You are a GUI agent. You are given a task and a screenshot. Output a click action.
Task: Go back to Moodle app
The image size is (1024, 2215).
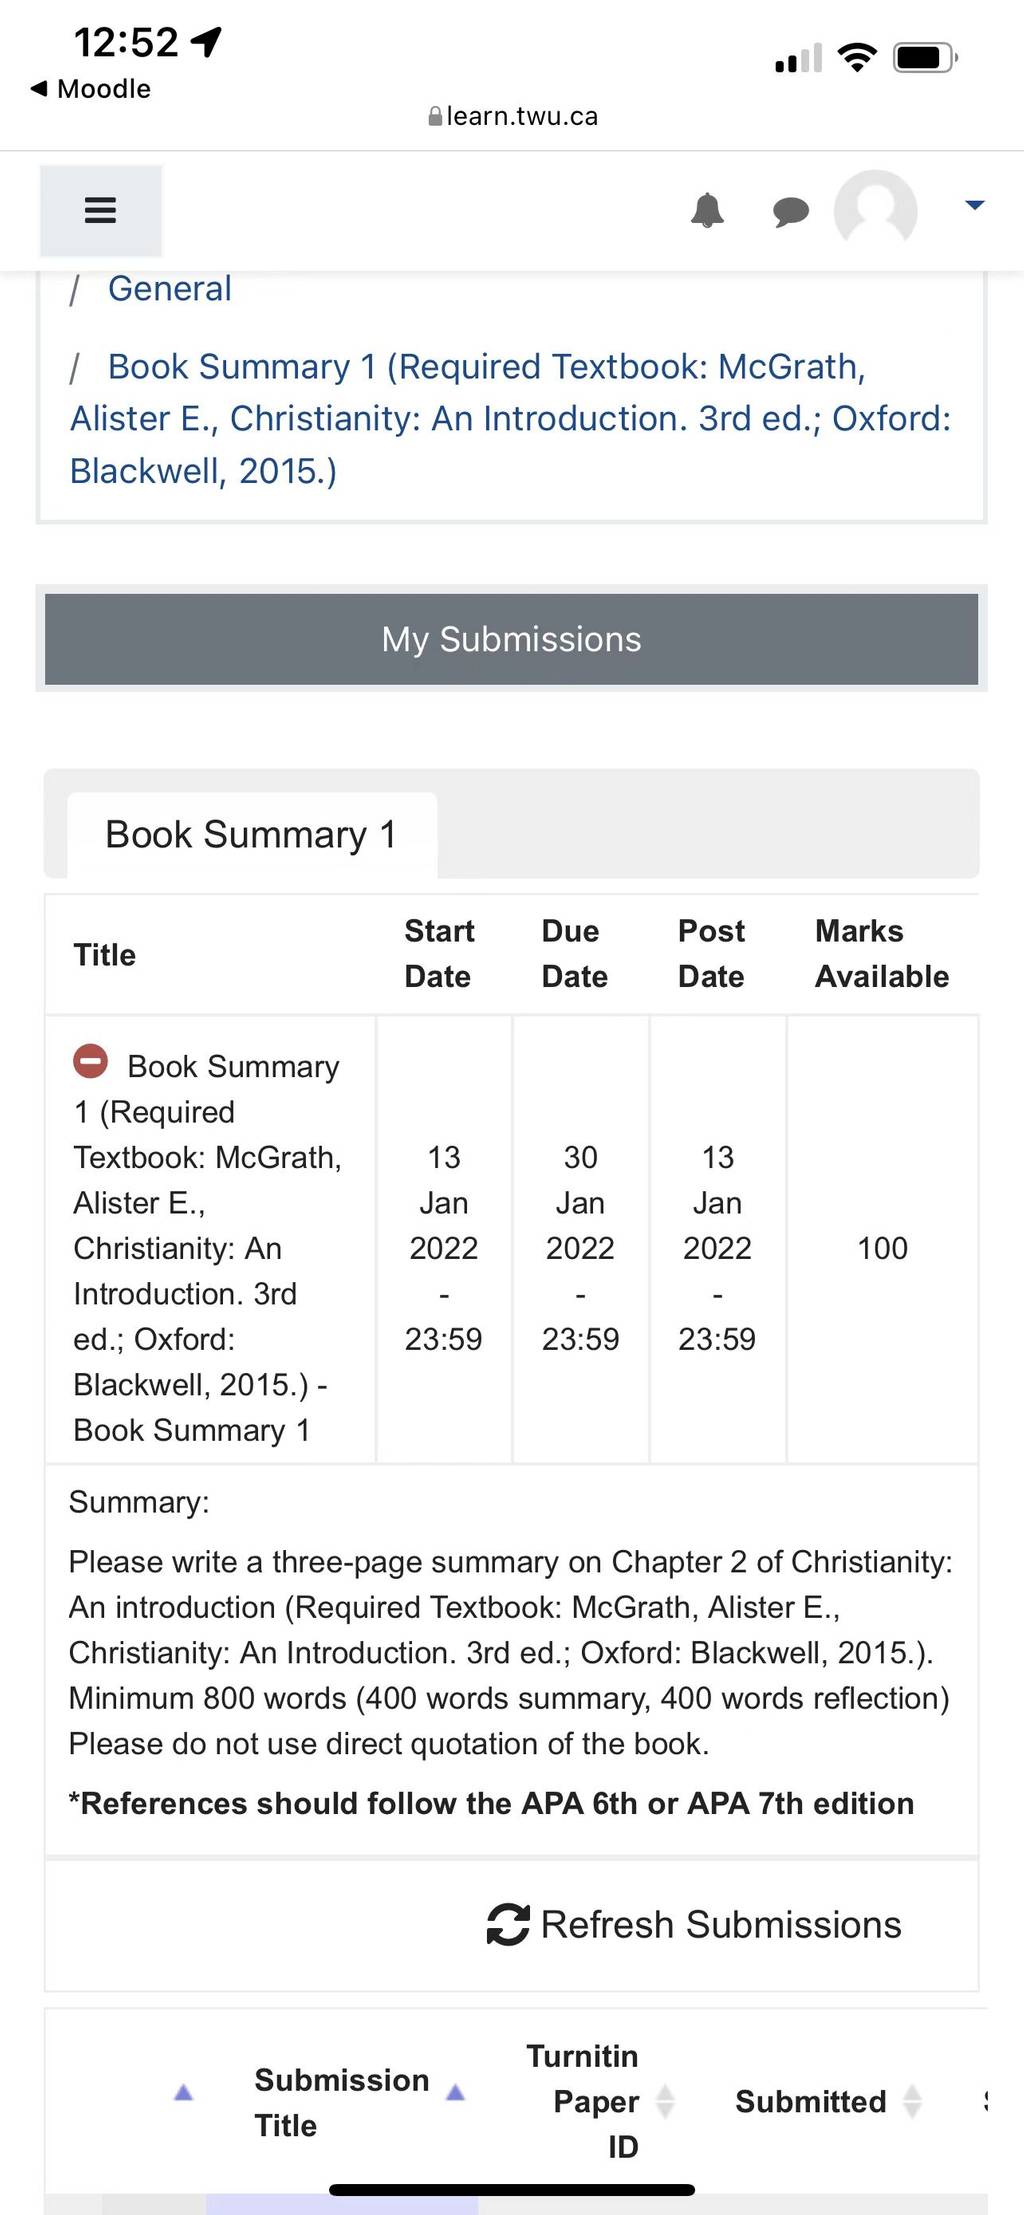tap(90, 88)
